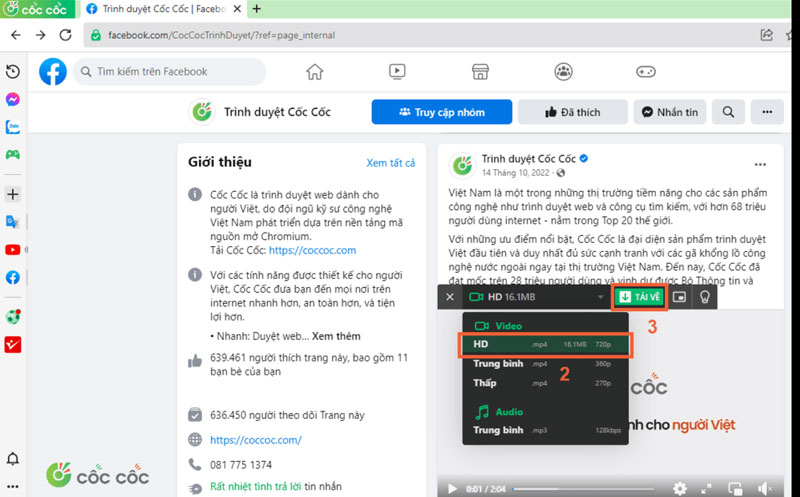Click Rất nhiệt tình trả lời text

click(x=256, y=486)
